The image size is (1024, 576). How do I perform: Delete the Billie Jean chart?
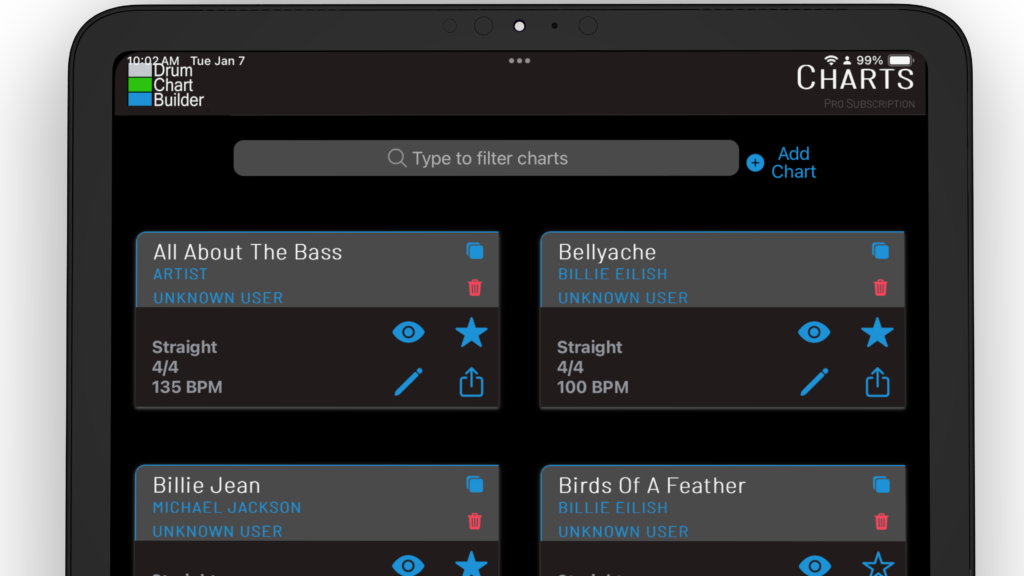pyautogui.click(x=475, y=521)
